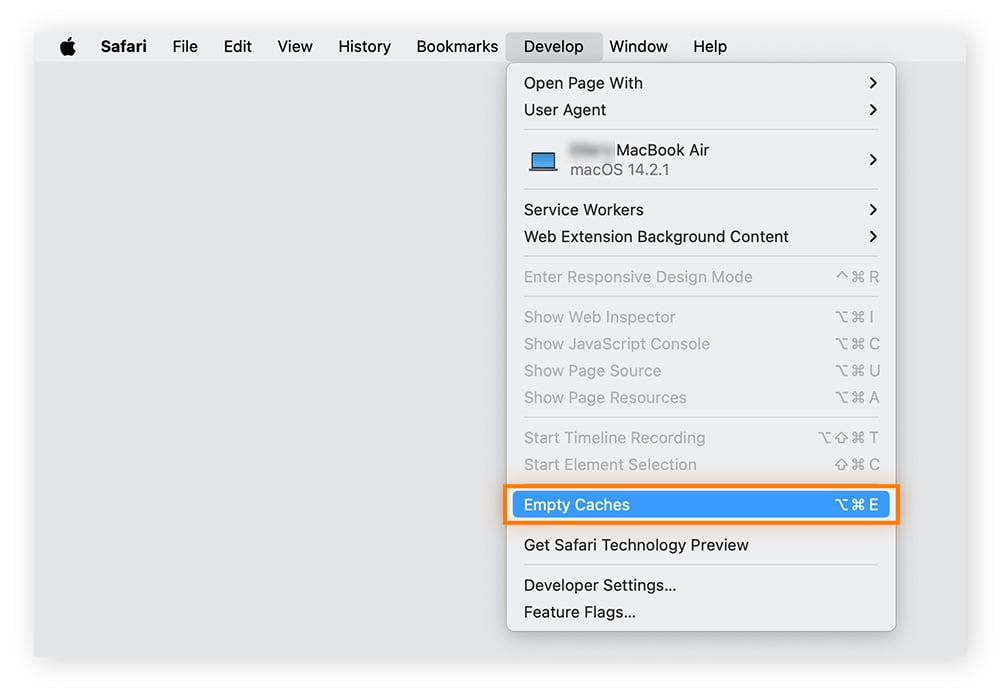Open Developer Settings…
The width and height of the screenshot is (1000, 691).
(701, 585)
